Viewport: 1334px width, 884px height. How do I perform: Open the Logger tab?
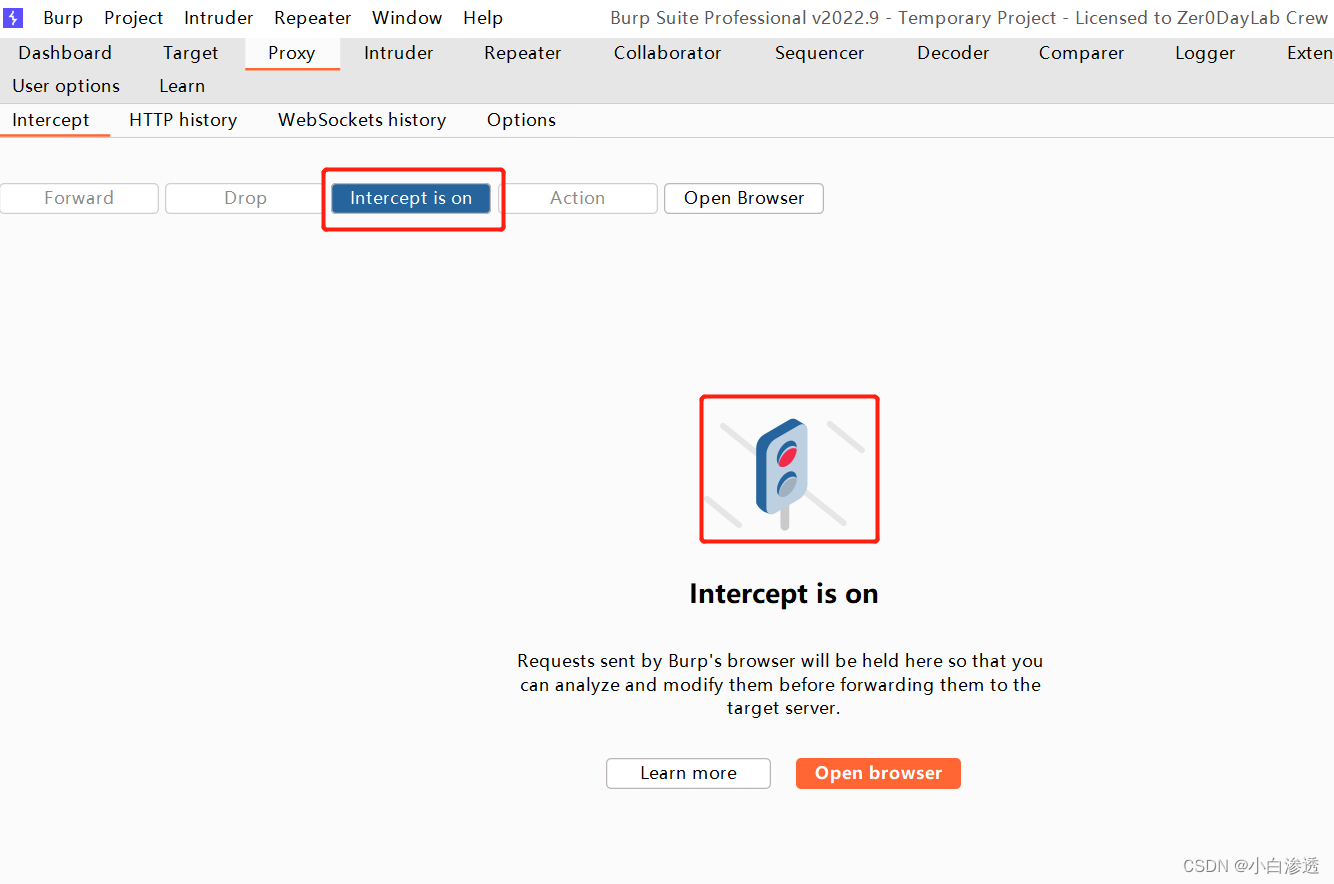click(x=1205, y=53)
